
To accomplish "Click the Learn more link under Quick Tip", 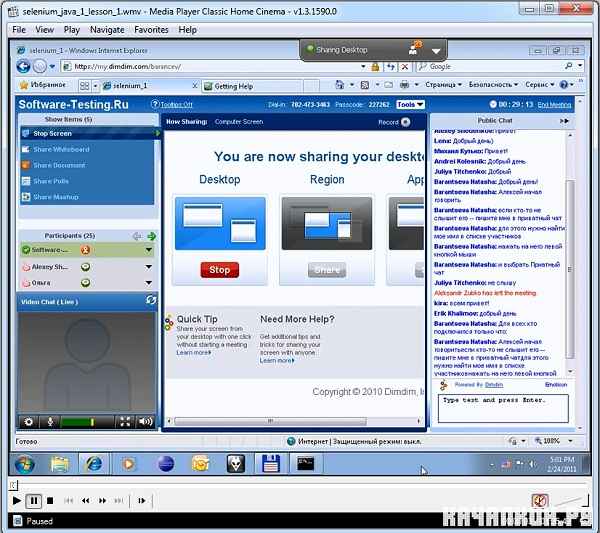I will coord(194,352).
